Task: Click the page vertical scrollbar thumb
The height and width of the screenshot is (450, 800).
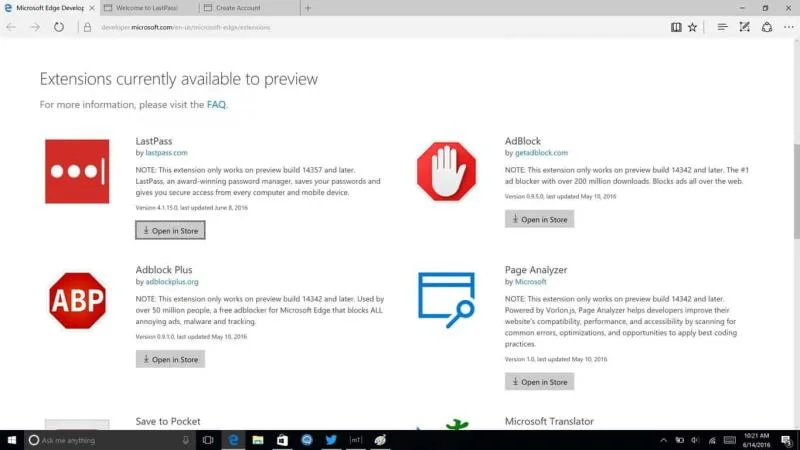Action: coord(796,191)
